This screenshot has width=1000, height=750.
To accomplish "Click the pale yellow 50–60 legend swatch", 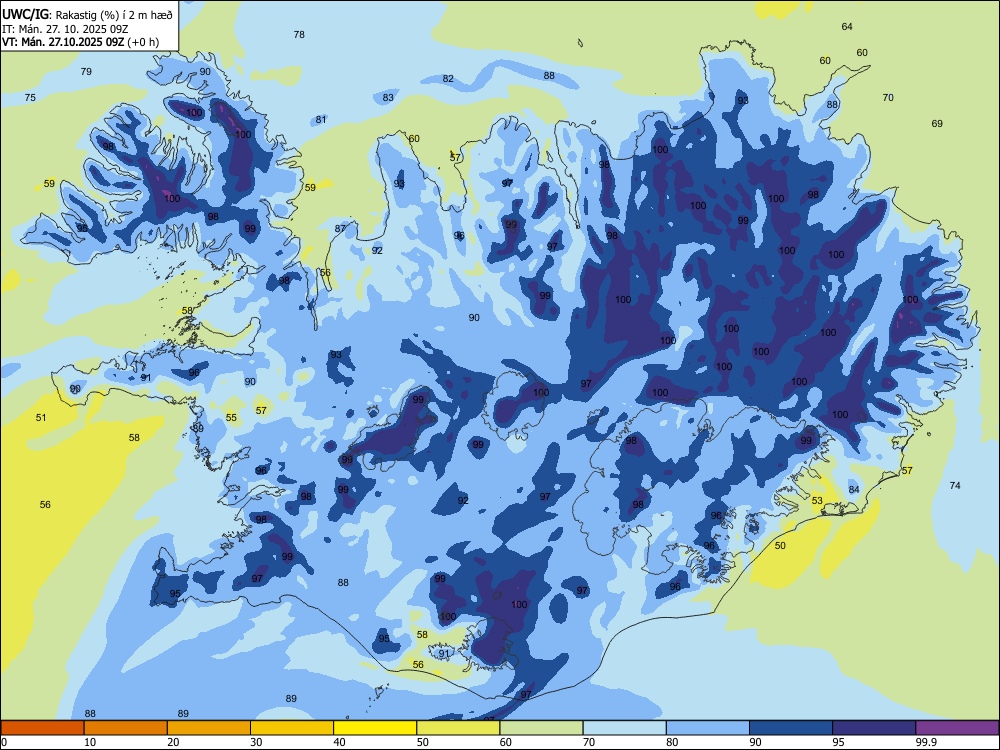I will click(x=458, y=728).
